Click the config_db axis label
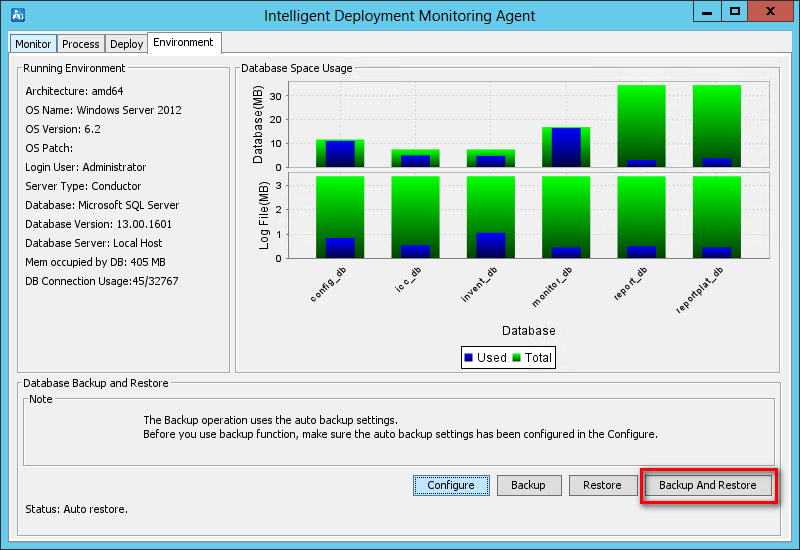The width and height of the screenshot is (800, 550). [x=329, y=285]
